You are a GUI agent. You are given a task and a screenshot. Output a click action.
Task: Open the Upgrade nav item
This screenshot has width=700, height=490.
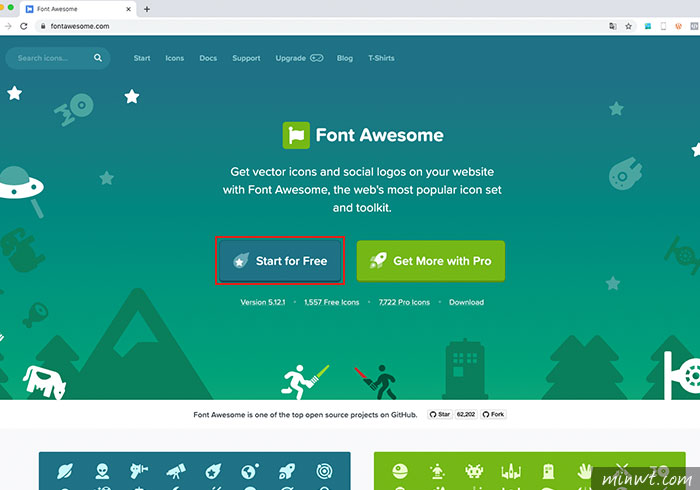299,58
